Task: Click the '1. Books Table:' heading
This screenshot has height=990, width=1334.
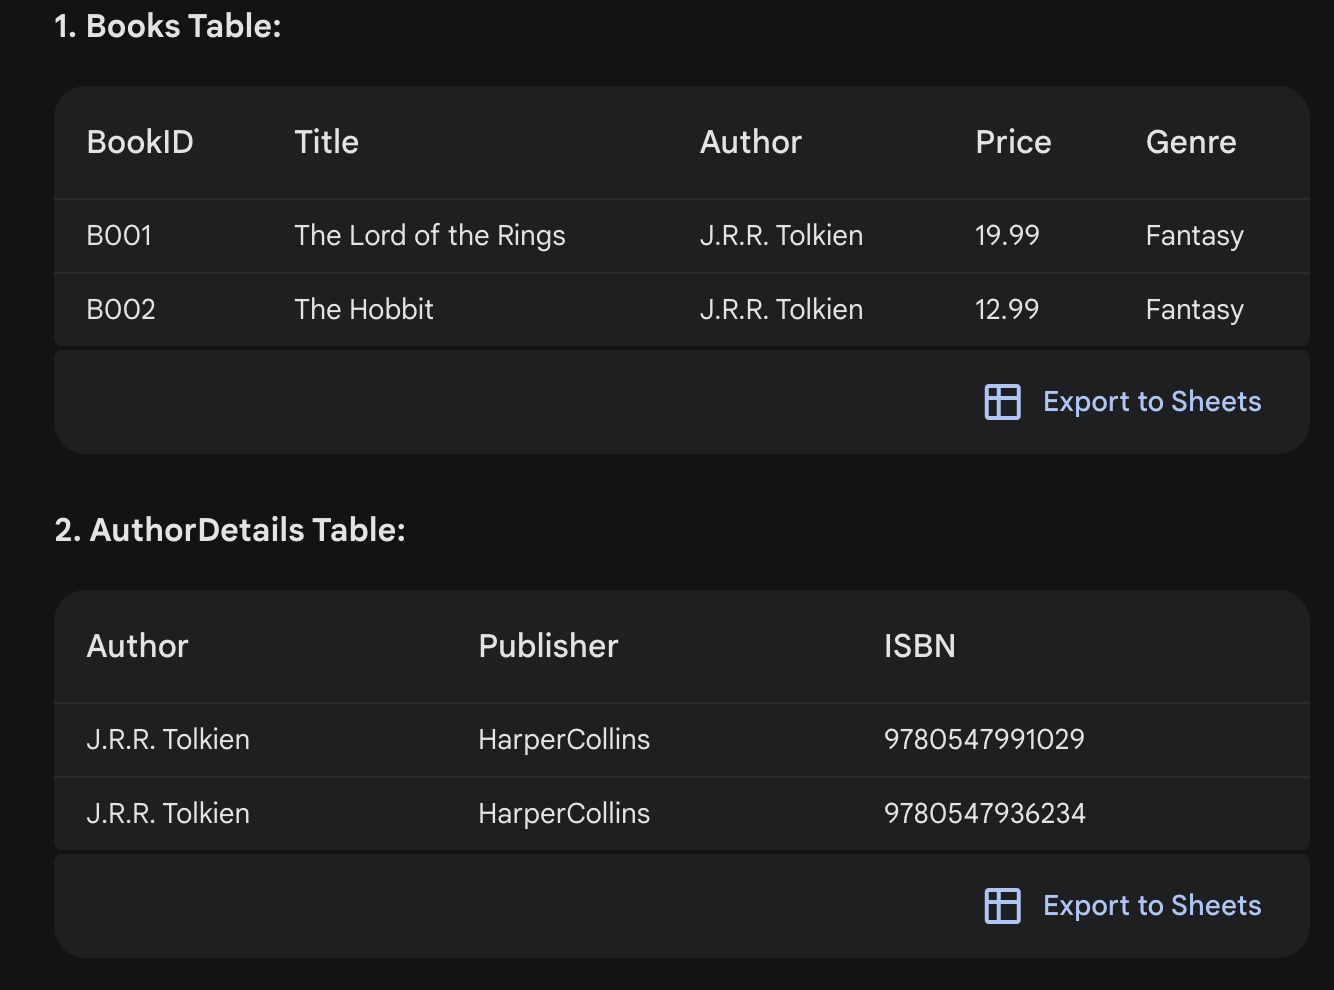Action: [168, 26]
